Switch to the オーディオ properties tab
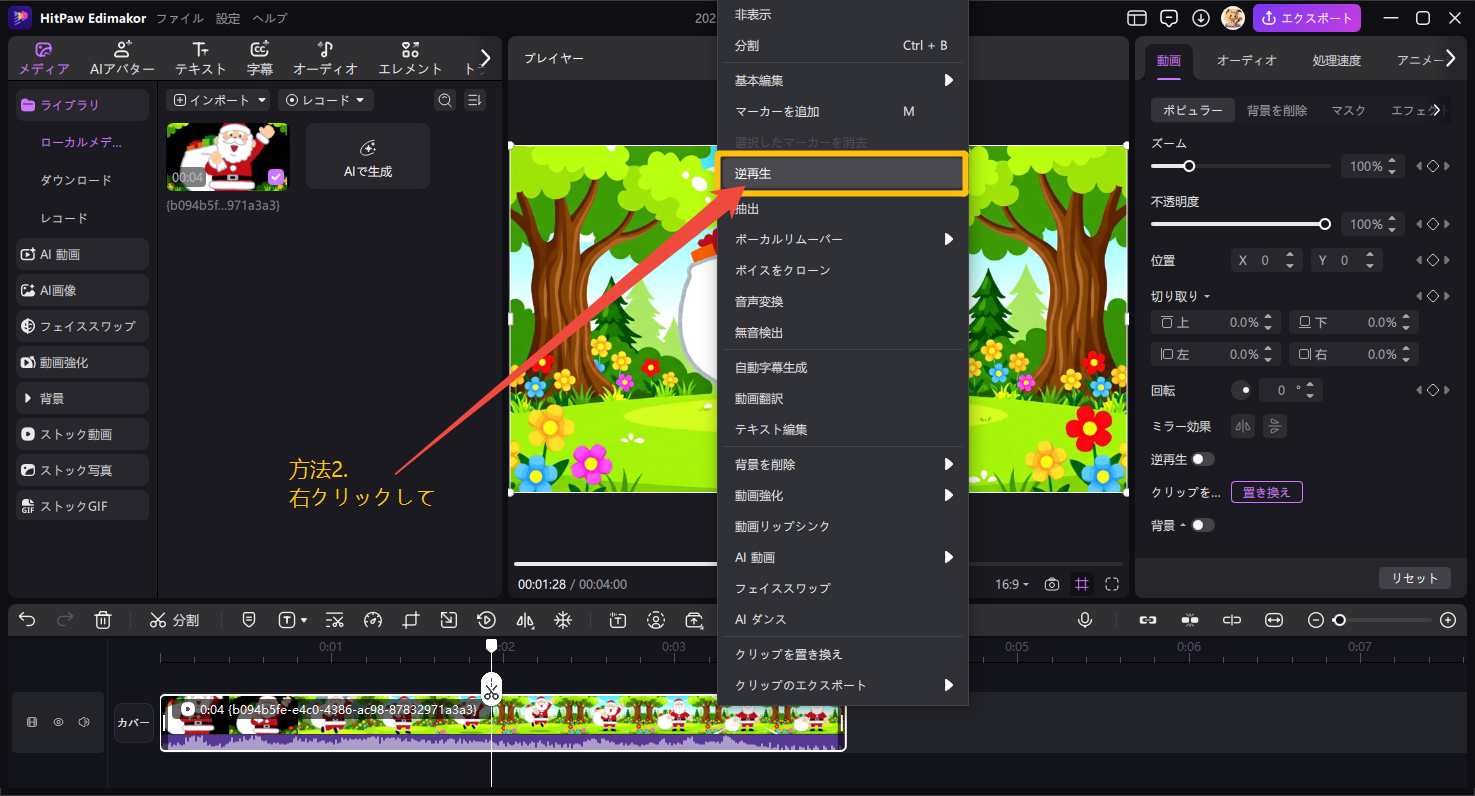Viewport: 1475px width, 796px height. point(1246,60)
